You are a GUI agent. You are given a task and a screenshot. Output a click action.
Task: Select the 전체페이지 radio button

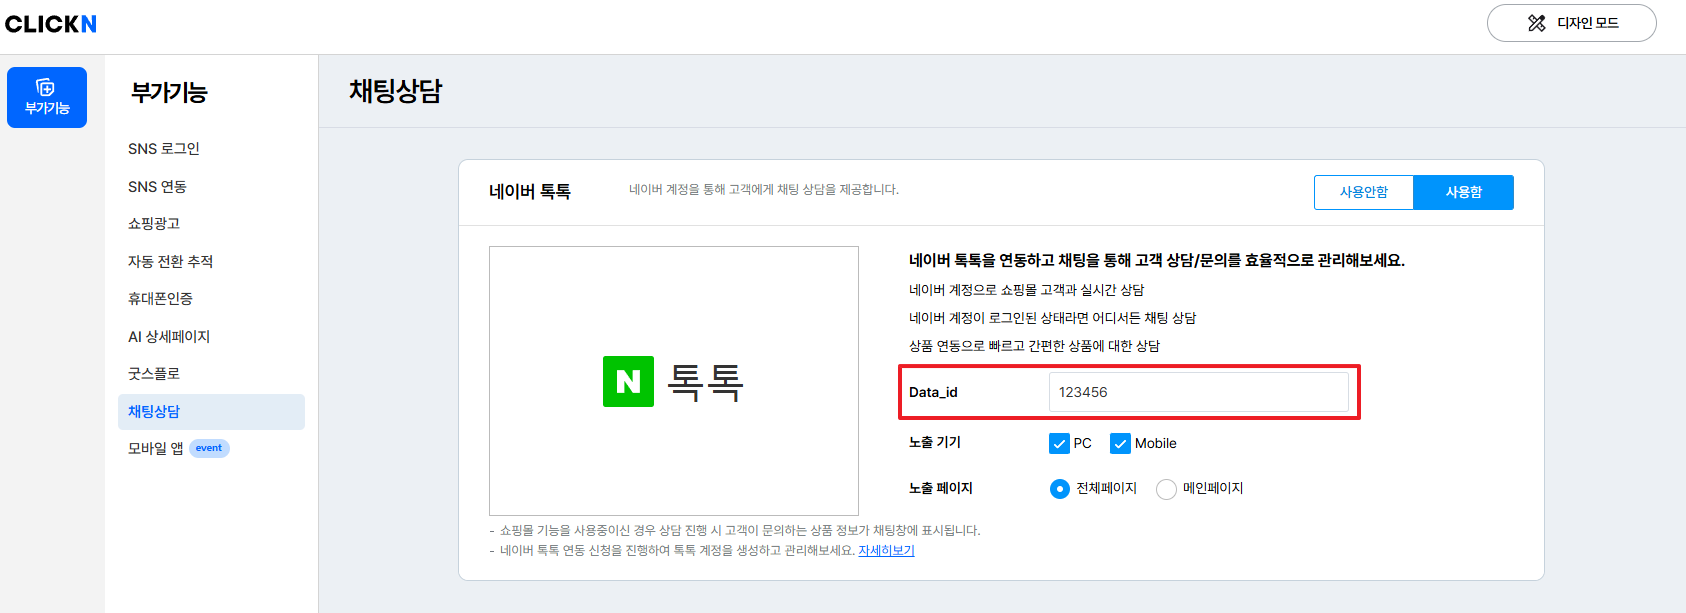[1060, 489]
